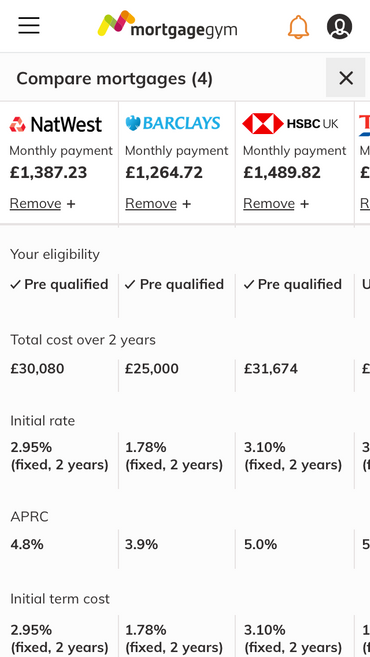Screen dimensions: 370x657
Task: Select the Barclays £25,000 total cost
Action: click(x=152, y=369)
